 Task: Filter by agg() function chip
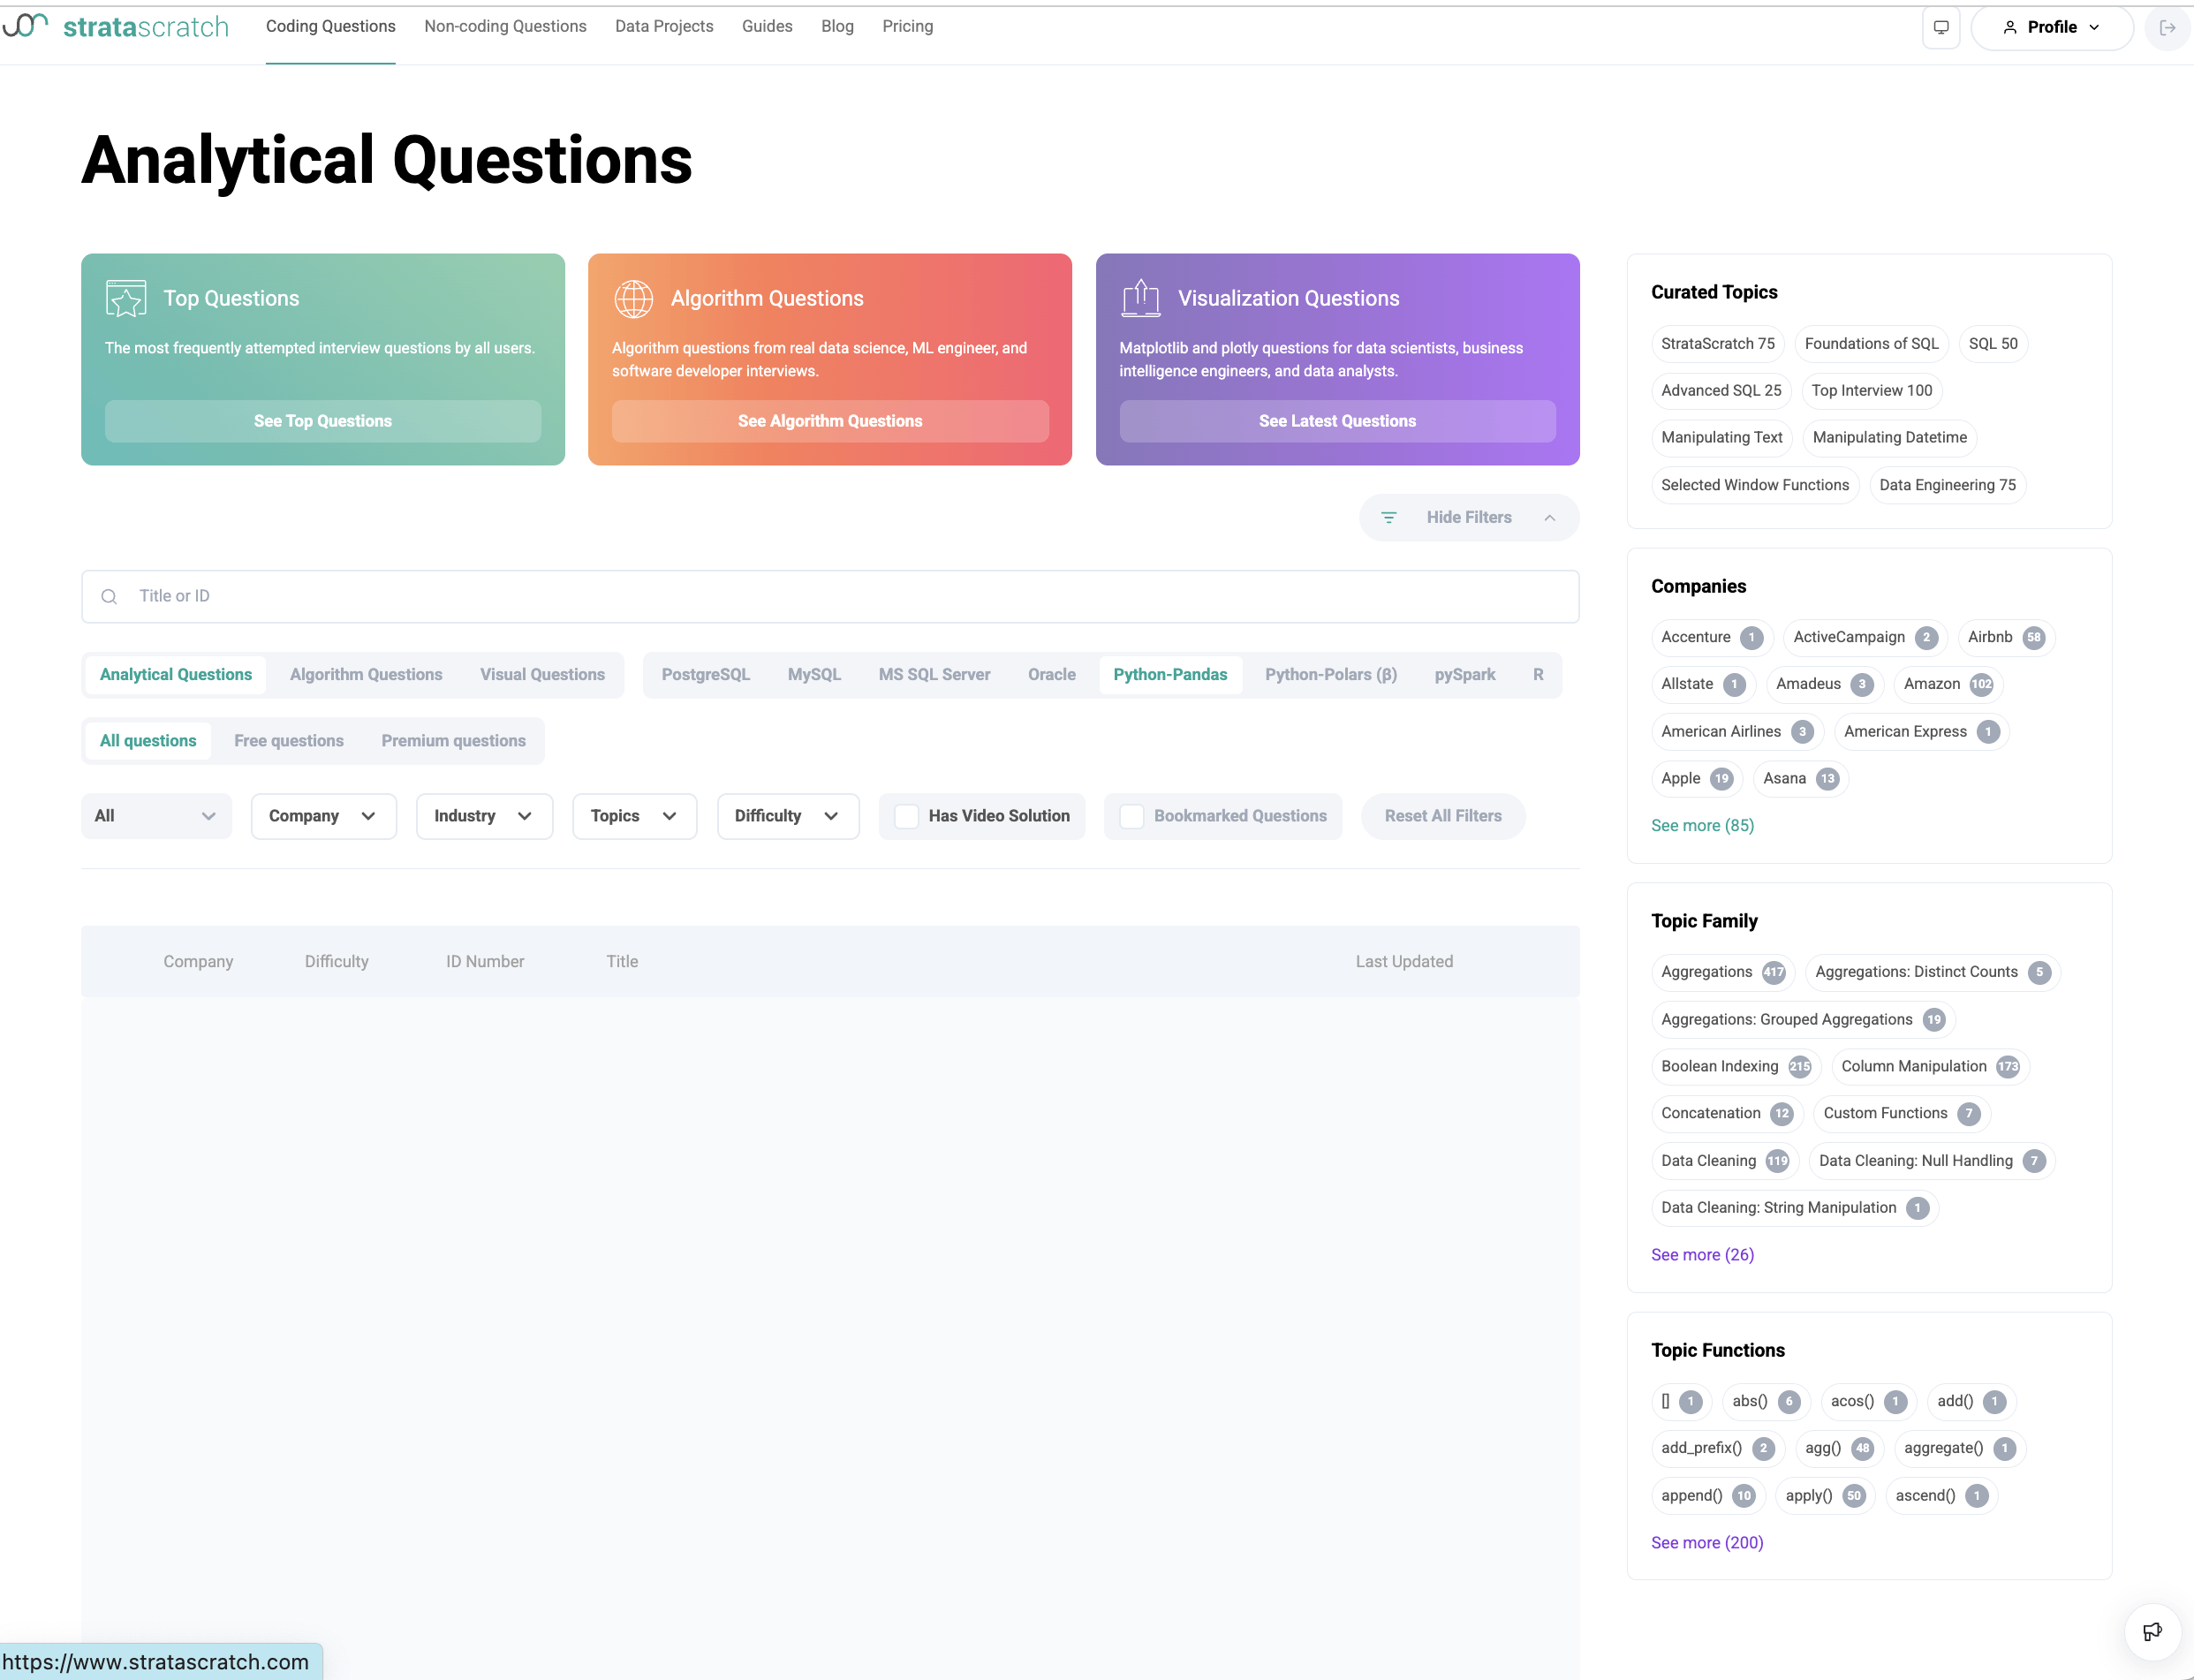tap(1838, 1448)
